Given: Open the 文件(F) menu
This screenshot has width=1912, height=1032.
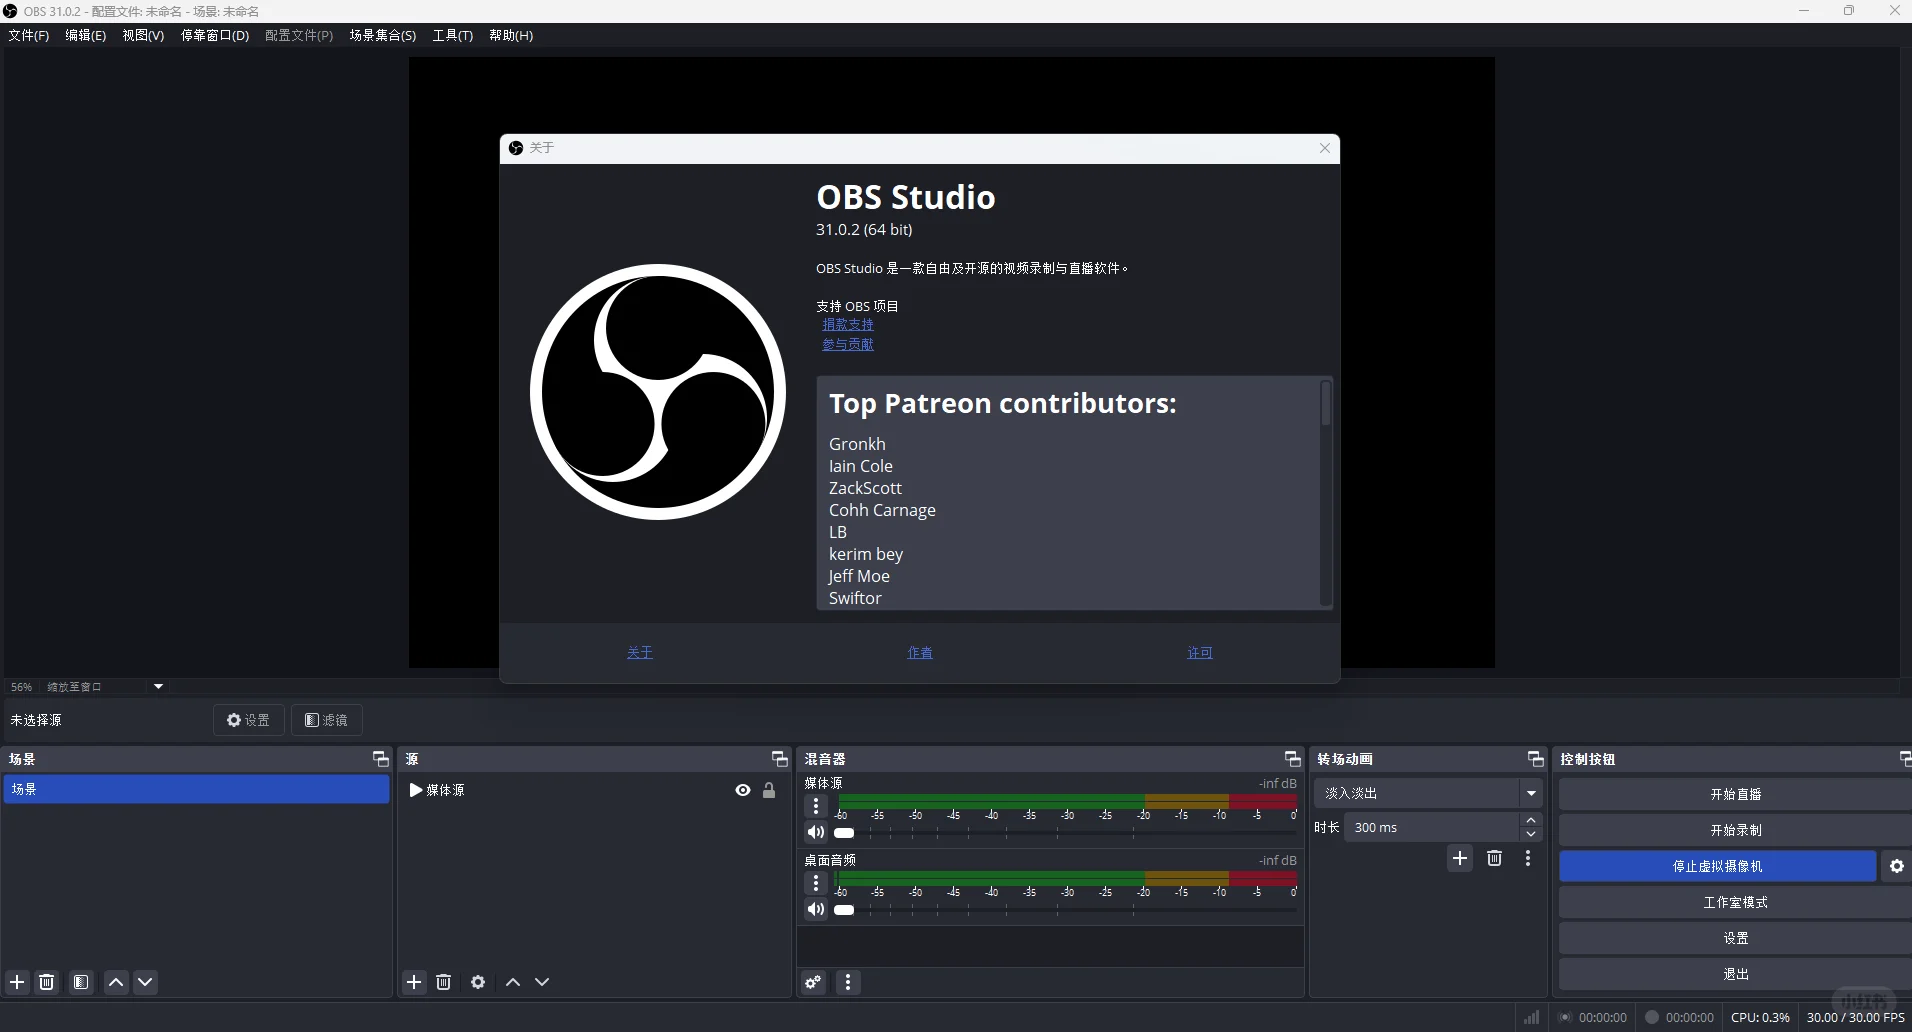Looking at the screenshot, I should 27,35.
